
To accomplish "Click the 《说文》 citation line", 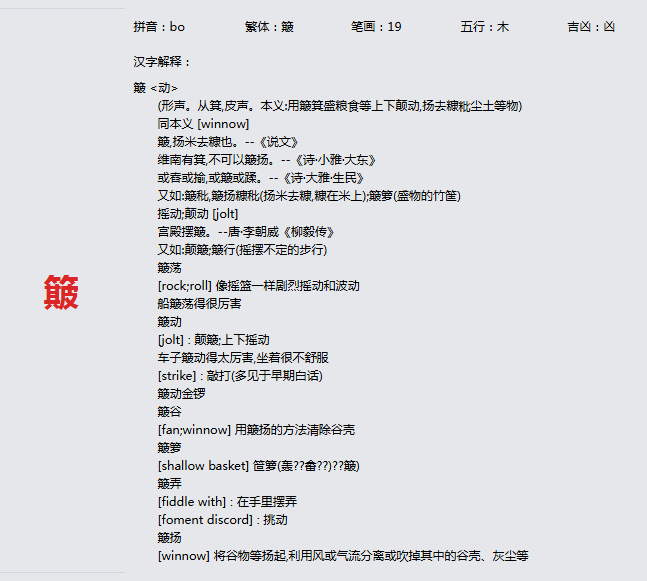I will (228, 142).
